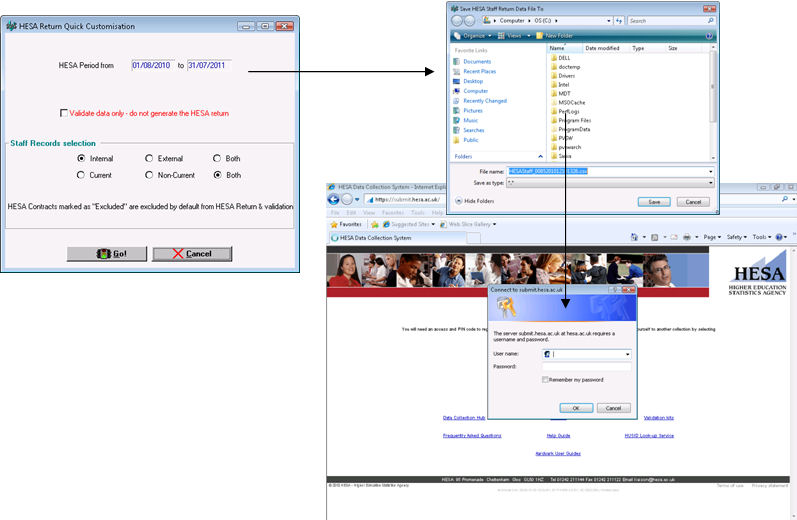Open Documents in Favorite Links
797x520 pixels.
click(477, 62)
